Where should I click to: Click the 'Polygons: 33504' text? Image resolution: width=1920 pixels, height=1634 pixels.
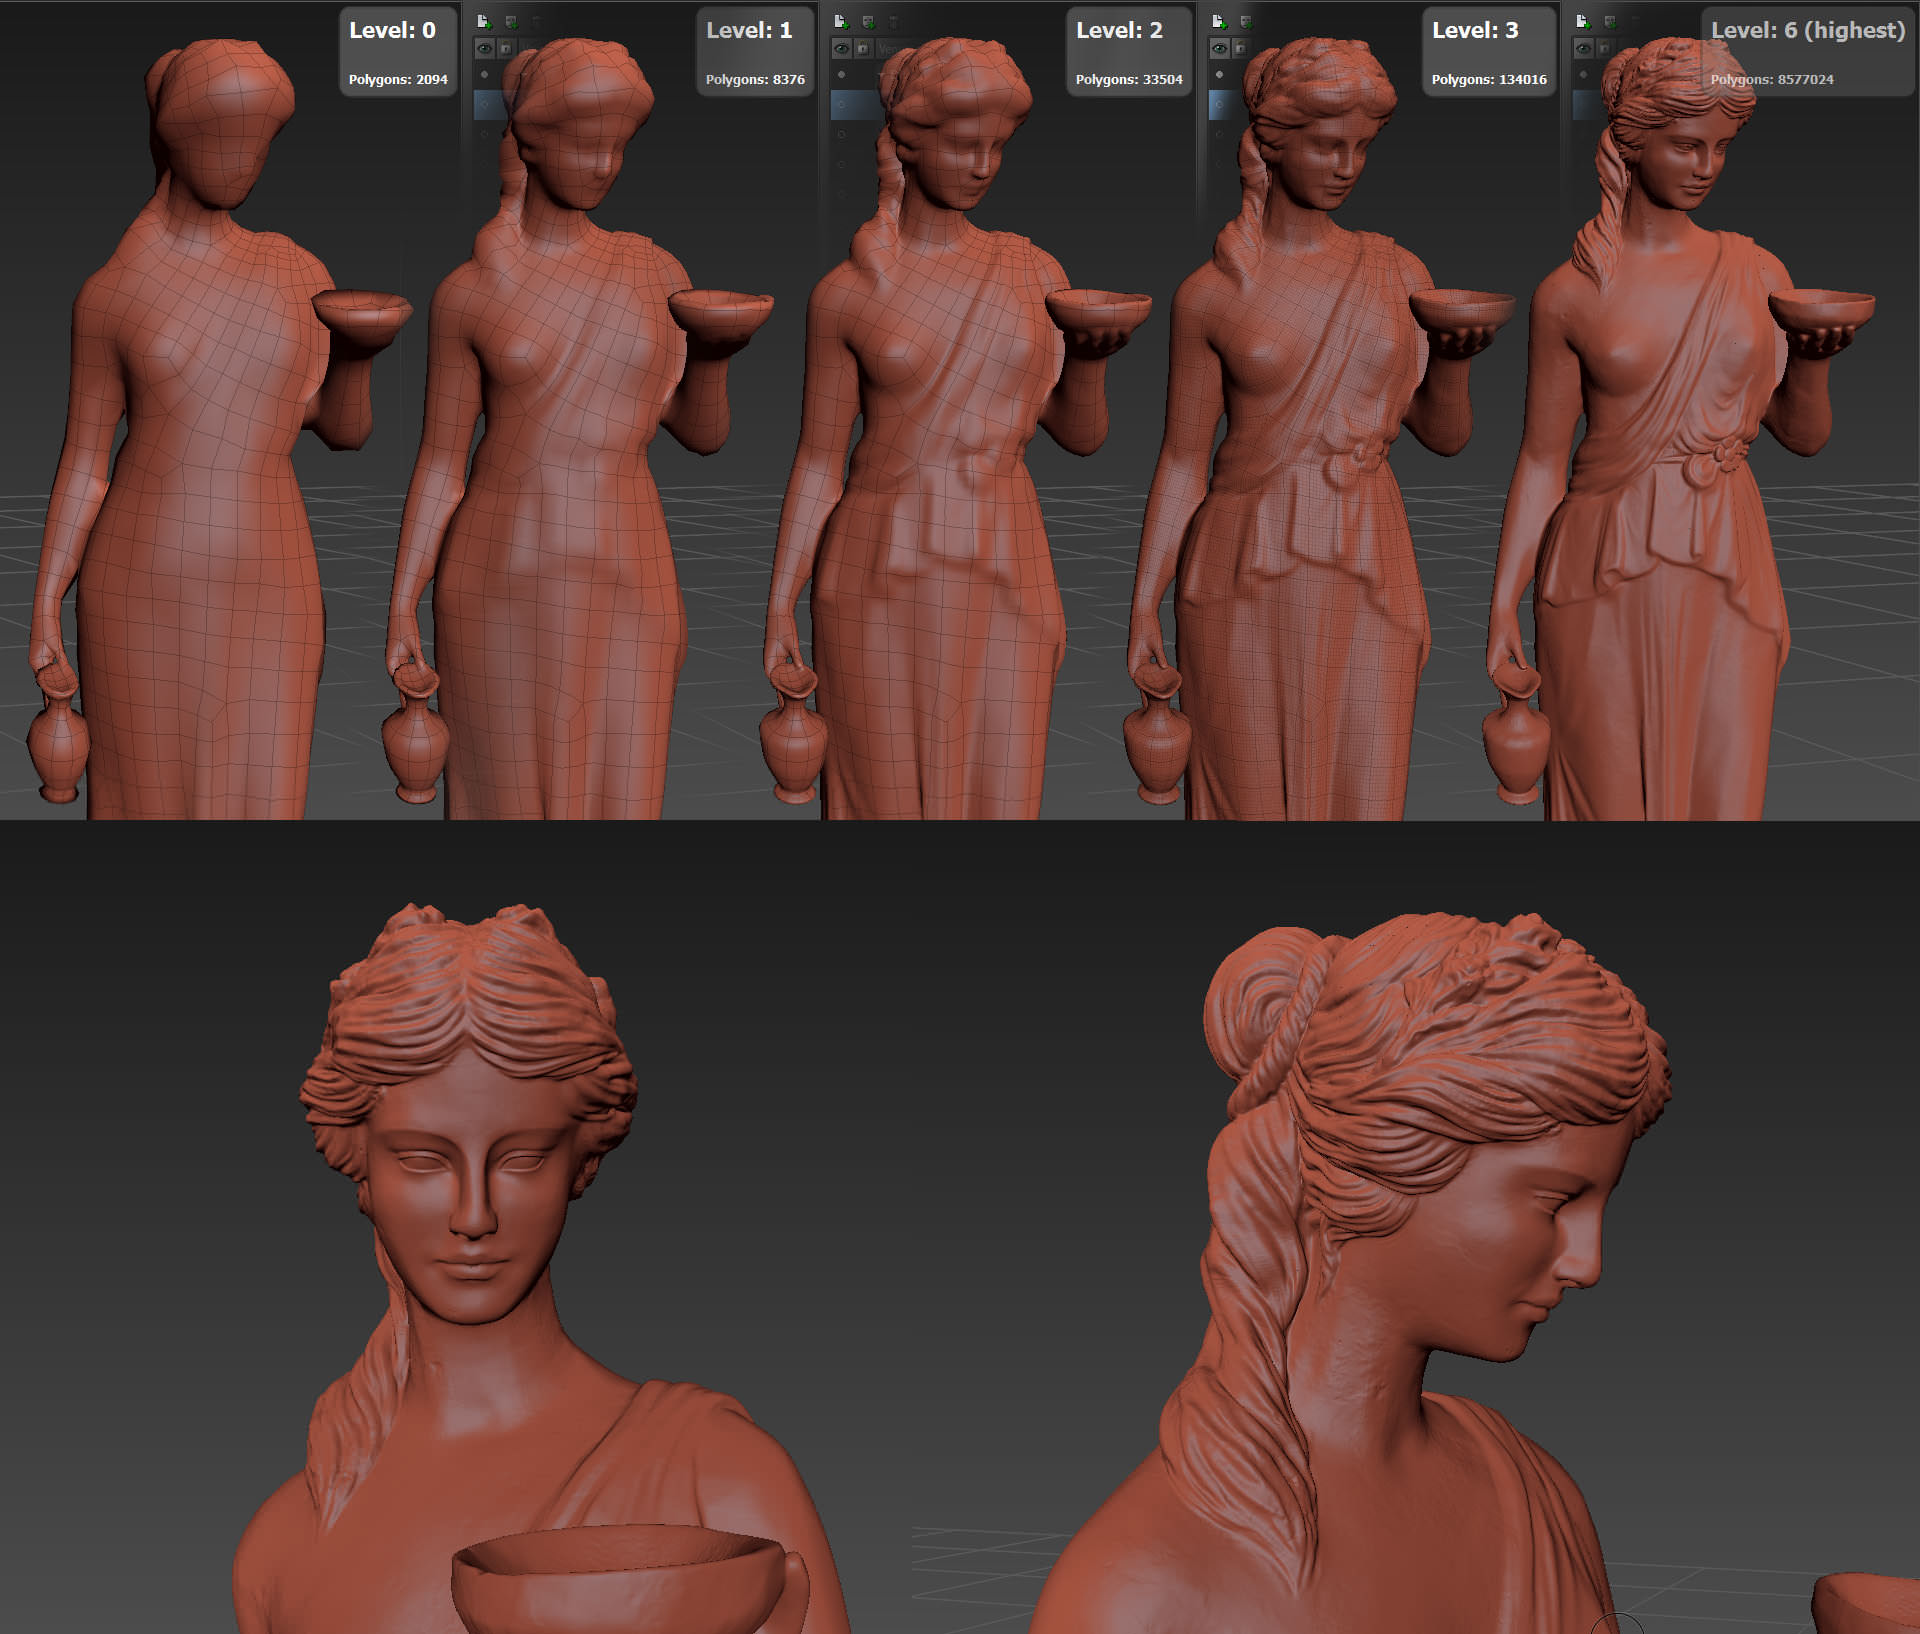1129,79
